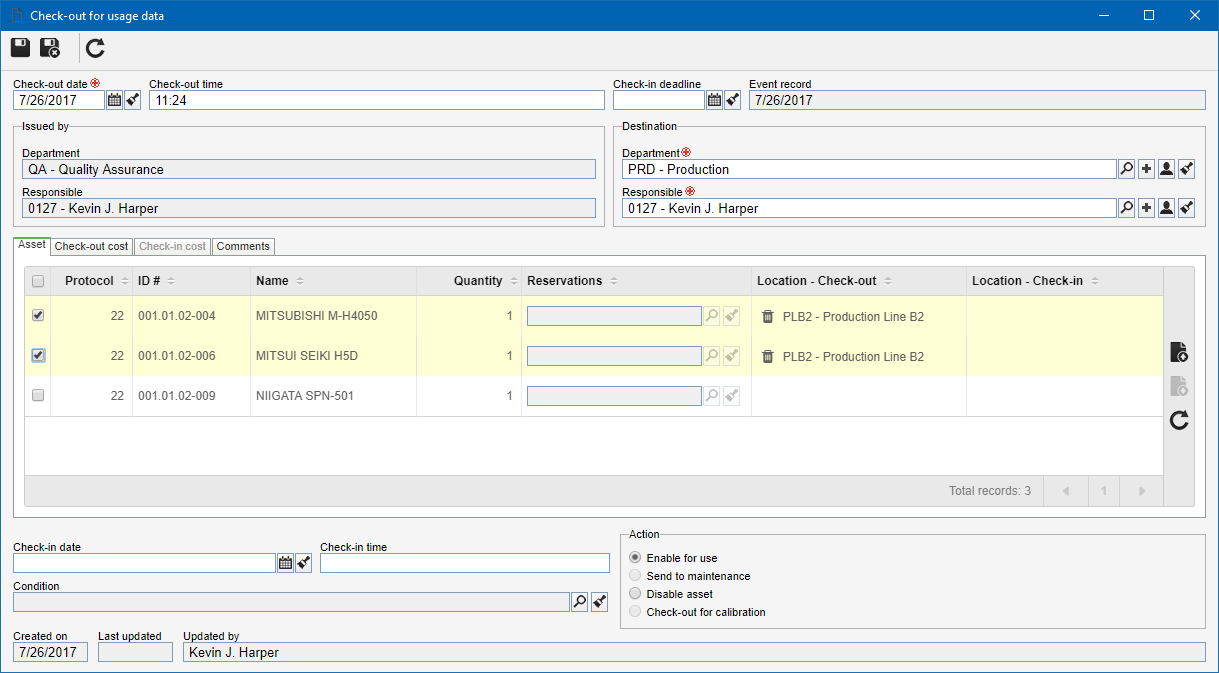Open calendar picker for Check-out date

coord(114,100)
